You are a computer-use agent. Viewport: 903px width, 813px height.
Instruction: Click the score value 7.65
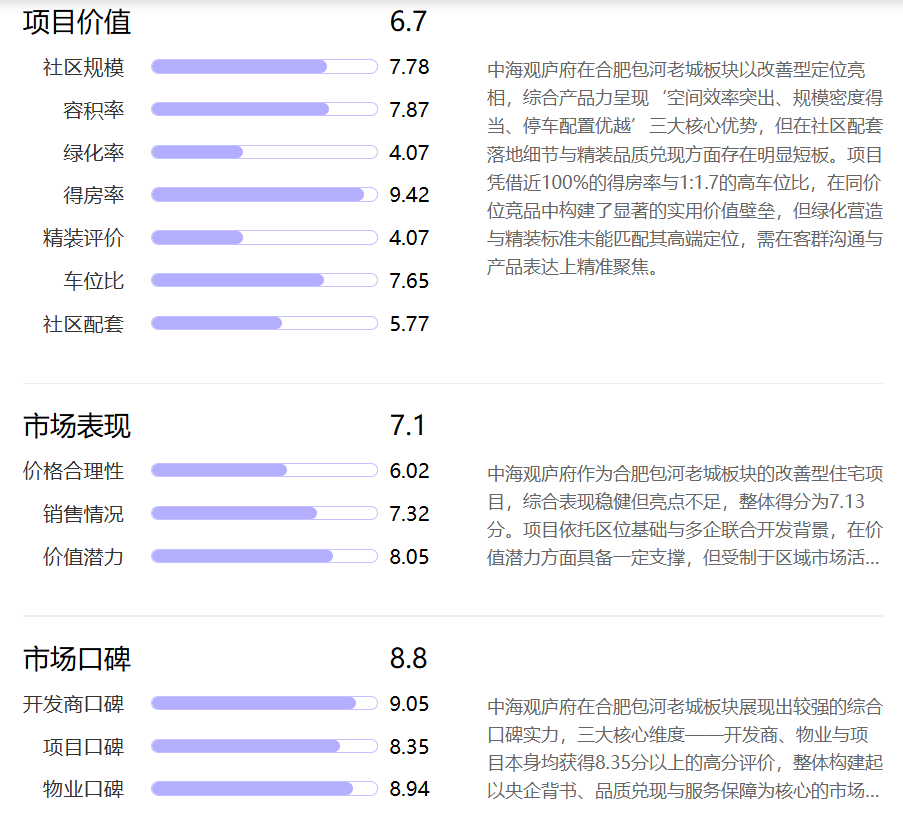[409, 280]
